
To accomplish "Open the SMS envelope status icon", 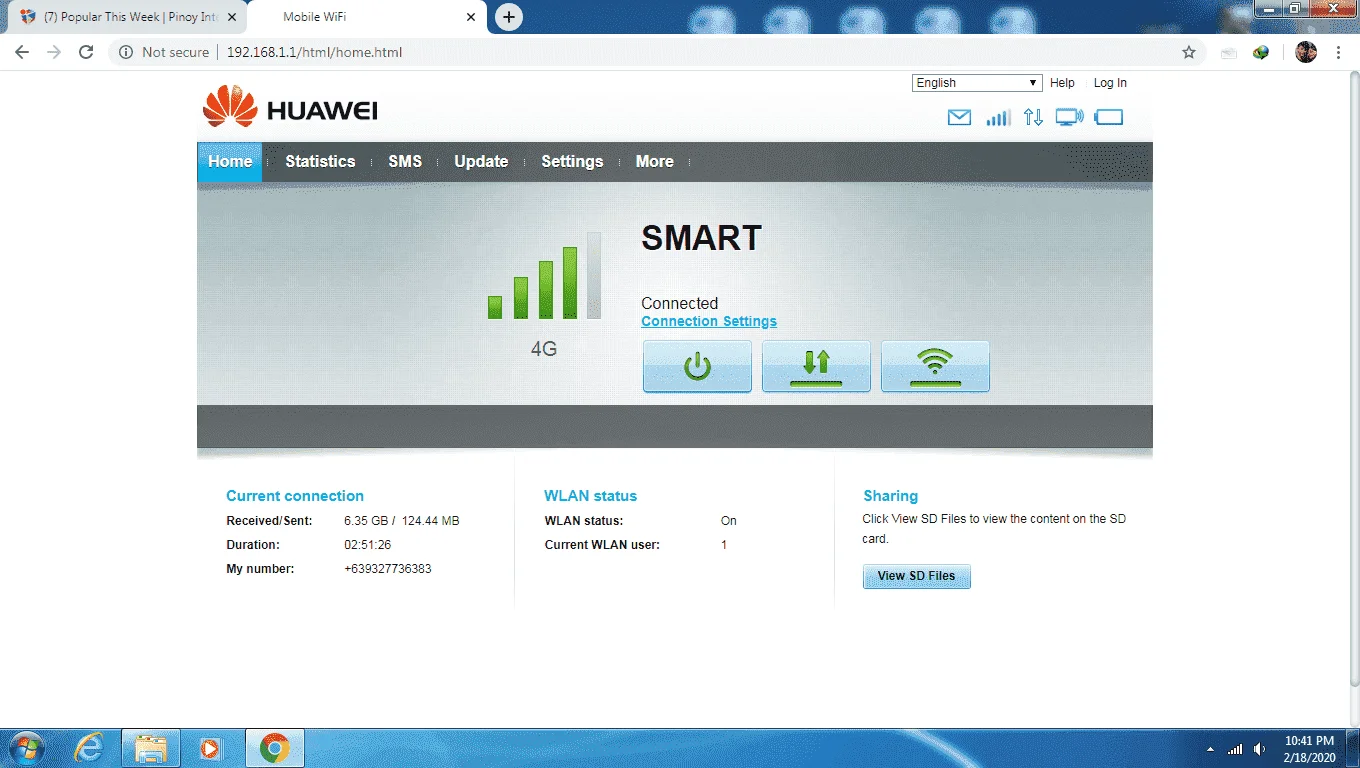I will pyautogui.click(x=959, y=117).
